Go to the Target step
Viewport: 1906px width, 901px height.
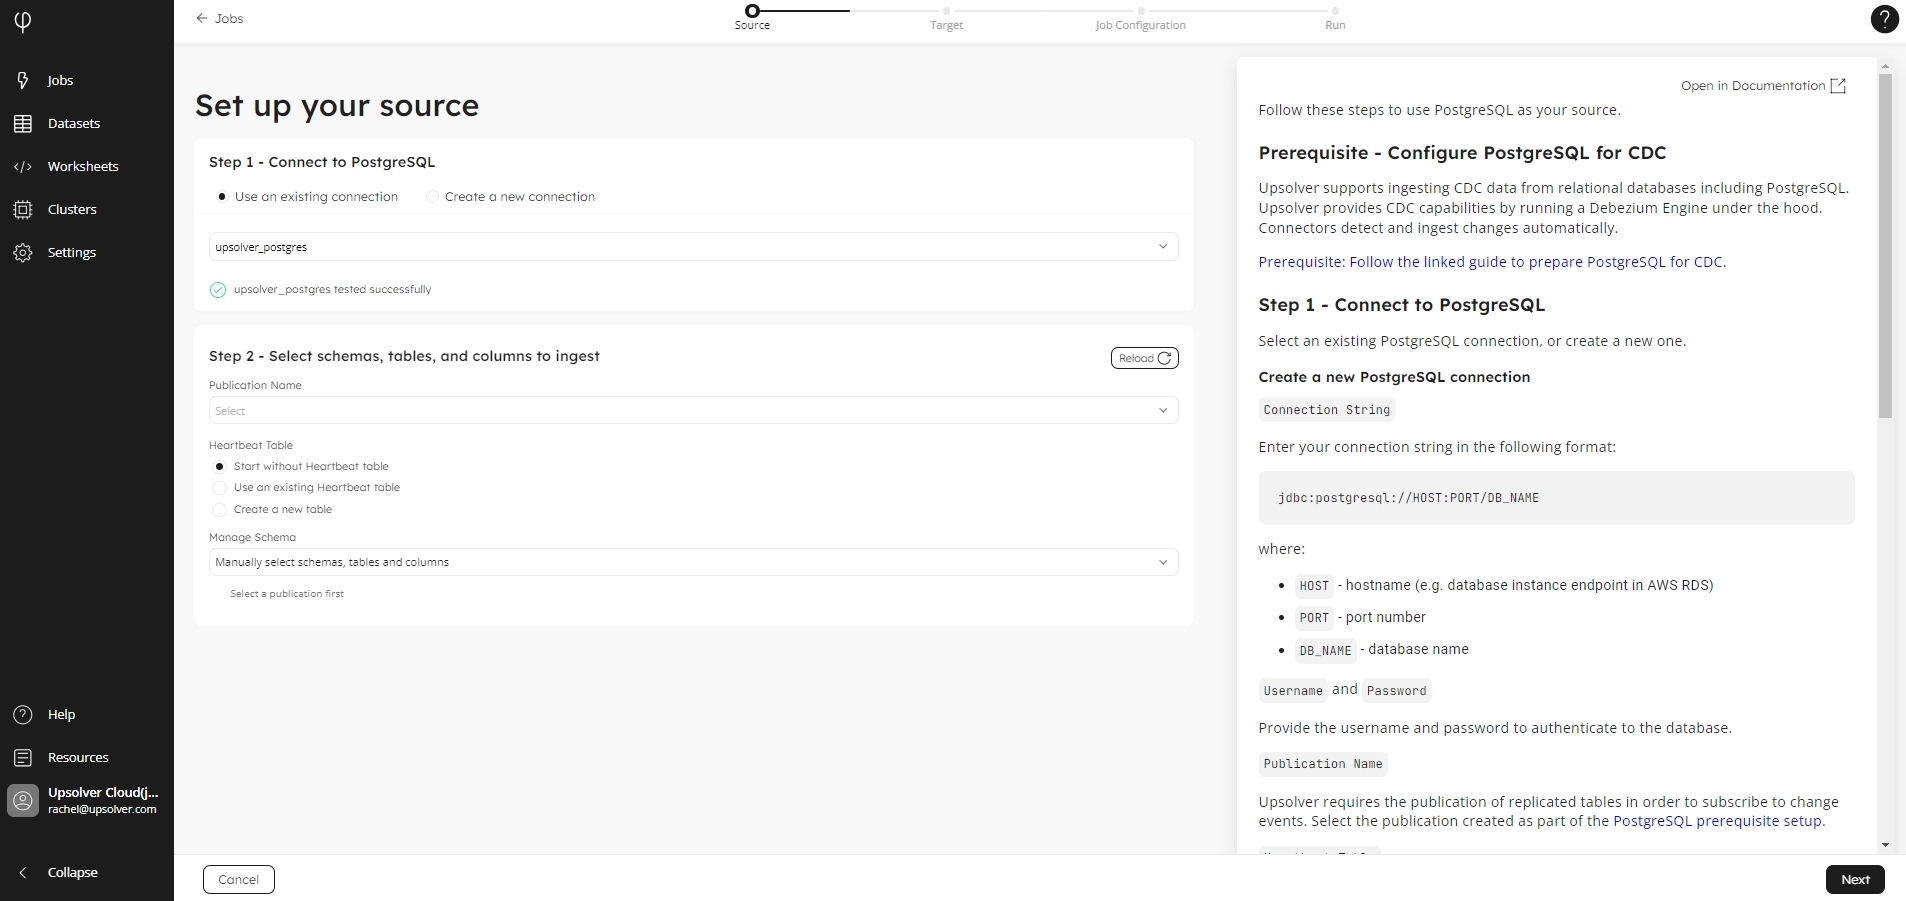(x=946, y=17)
